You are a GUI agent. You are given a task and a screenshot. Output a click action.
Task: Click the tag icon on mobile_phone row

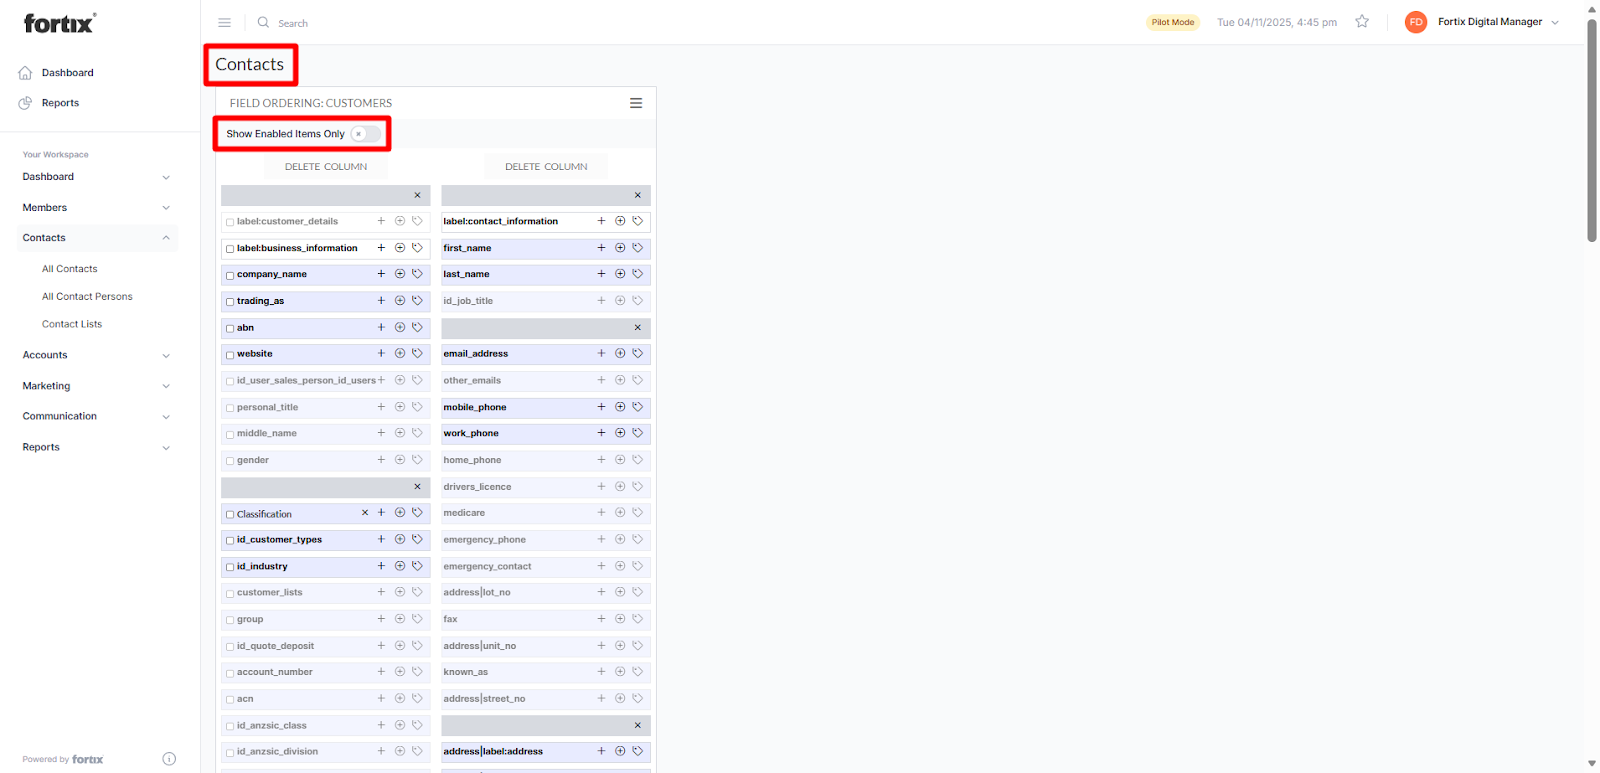pyautogui.click(x=637, y=407)
